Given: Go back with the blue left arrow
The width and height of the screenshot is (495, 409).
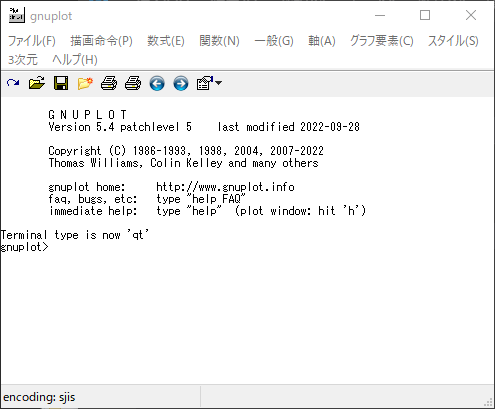Looking at the screenshot, I should coord(157,83).
